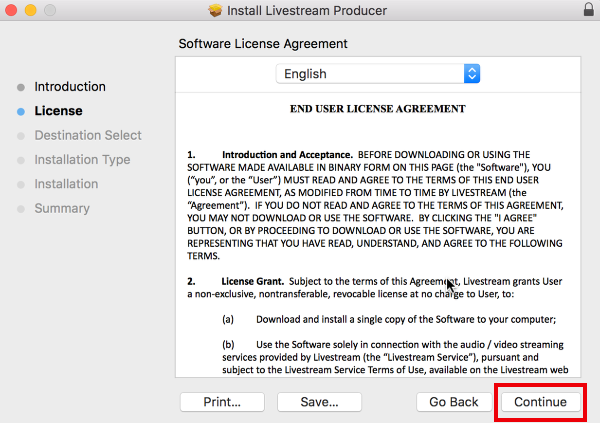
Task: Select the License step in sidebar
Action: [x=58, y=111]
